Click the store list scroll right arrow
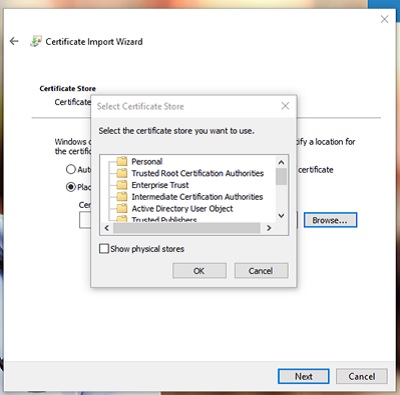 click(x=269, y=228)
